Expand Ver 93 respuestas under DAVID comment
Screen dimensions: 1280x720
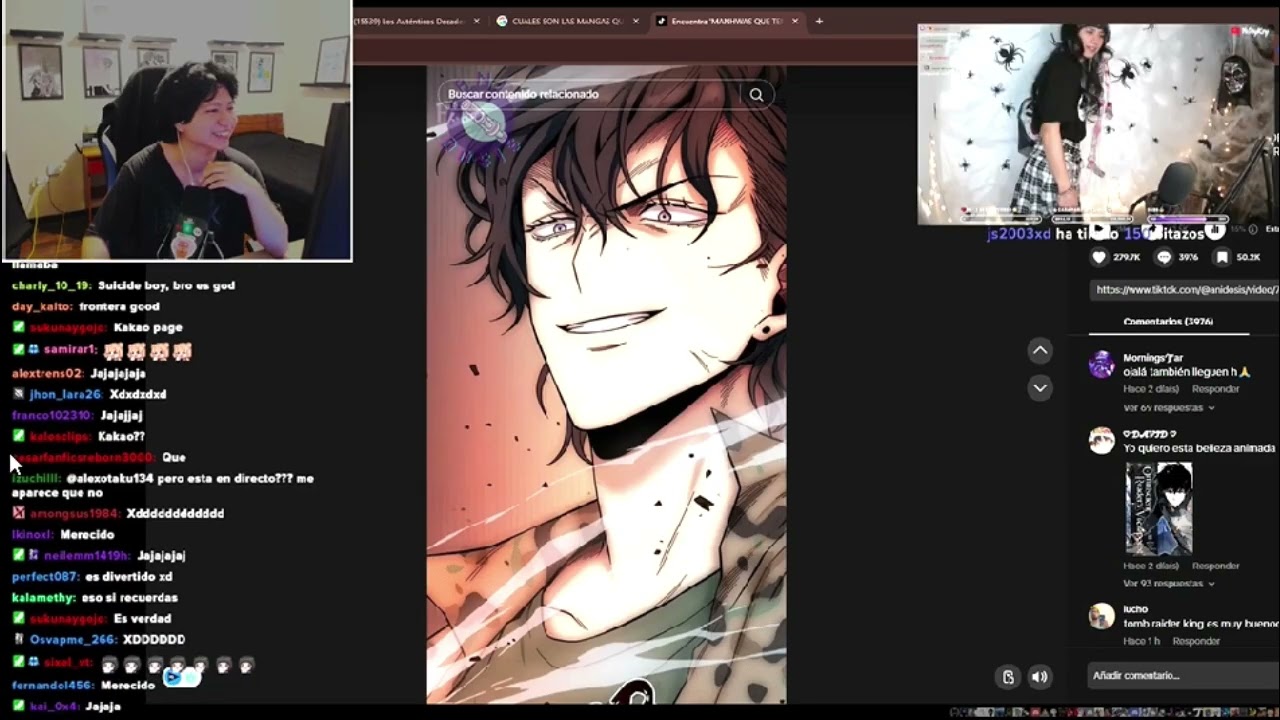[1168, 583]
